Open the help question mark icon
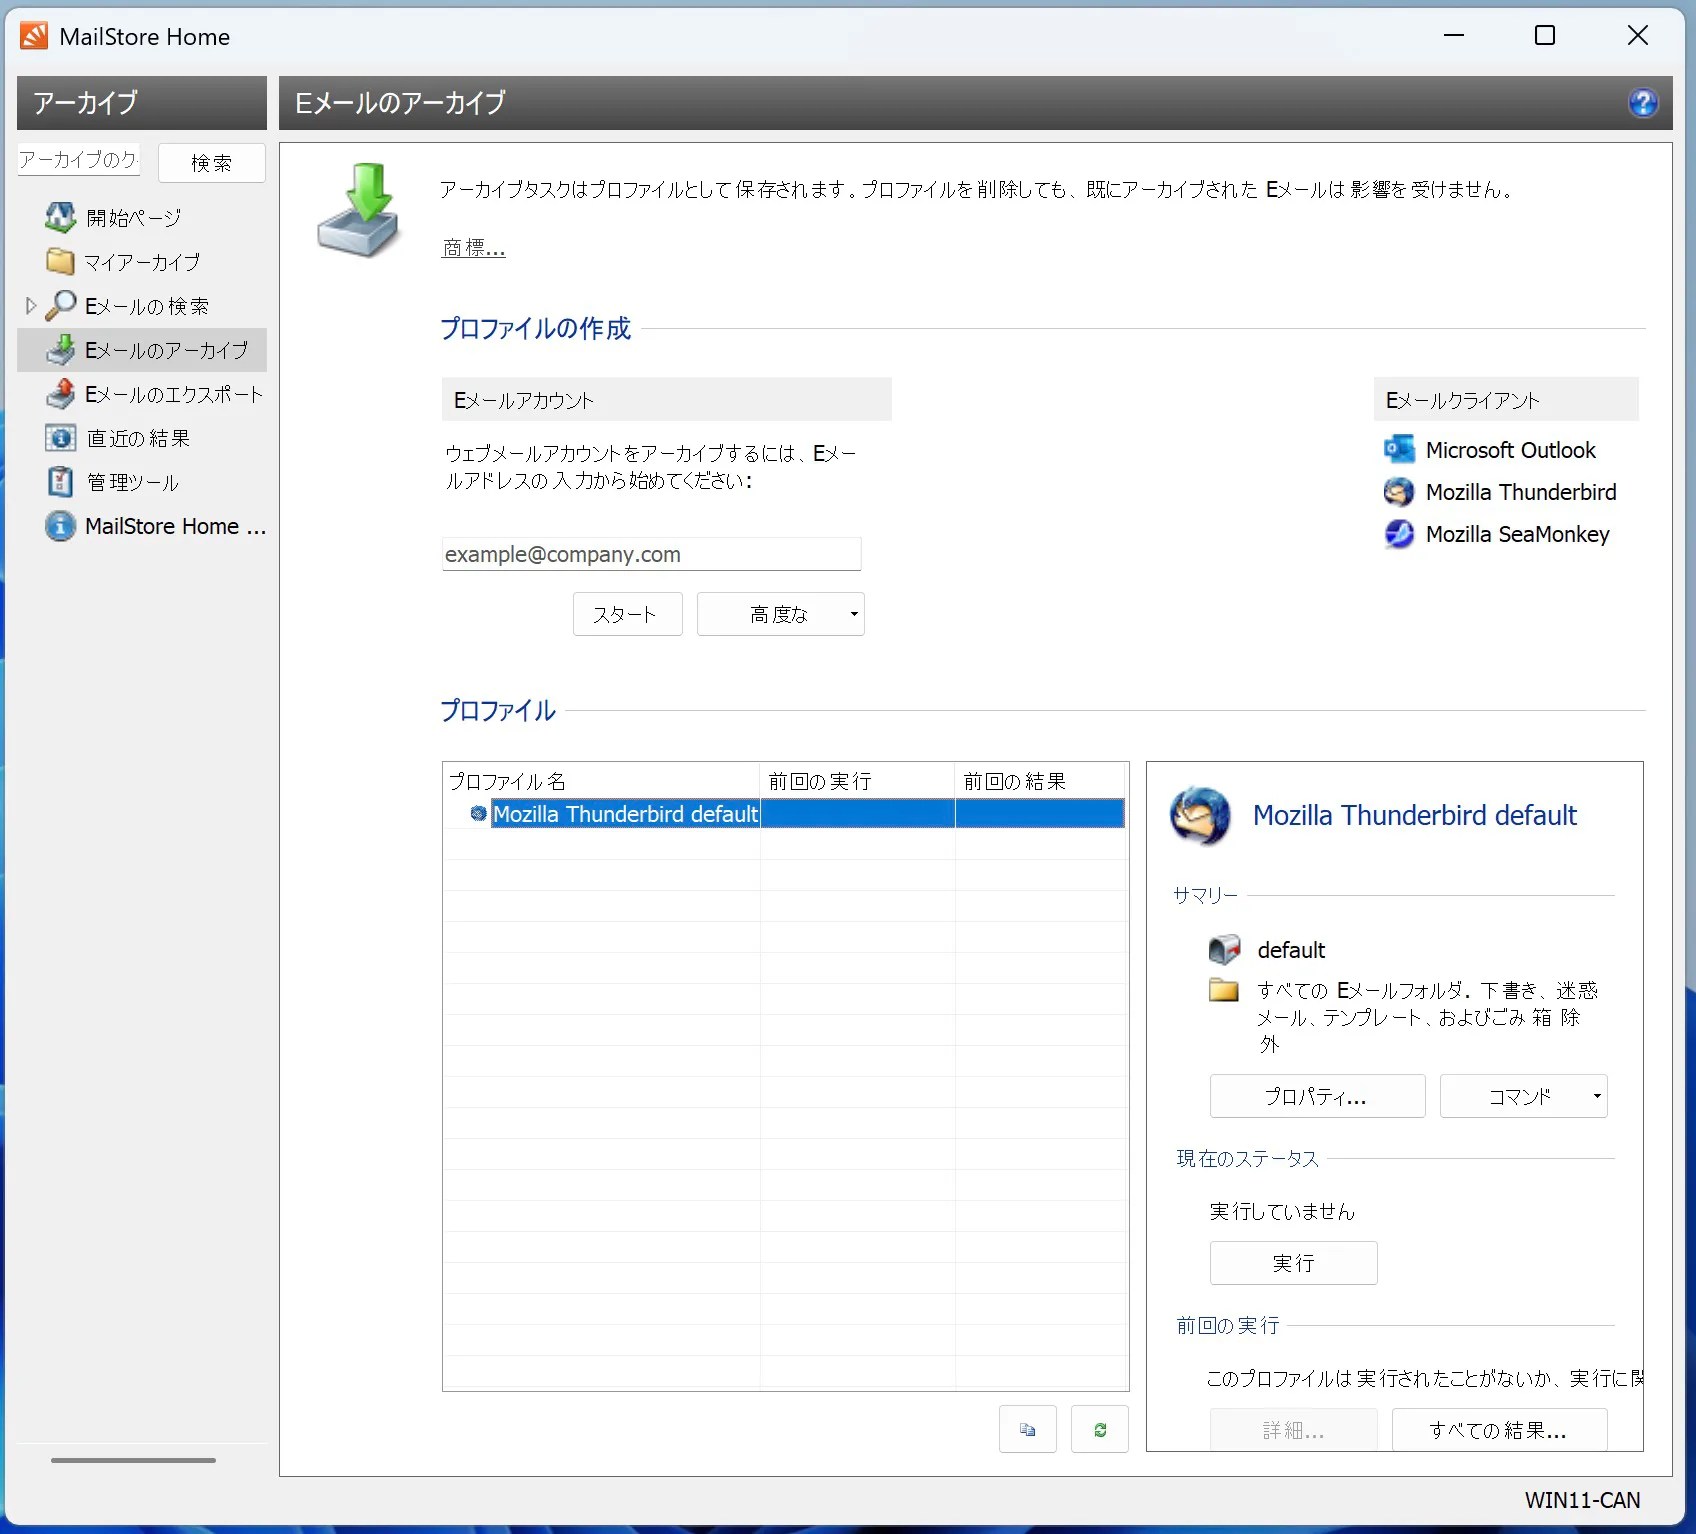This screenshot has width=1696, height=1534. (x=1642, y=103)
